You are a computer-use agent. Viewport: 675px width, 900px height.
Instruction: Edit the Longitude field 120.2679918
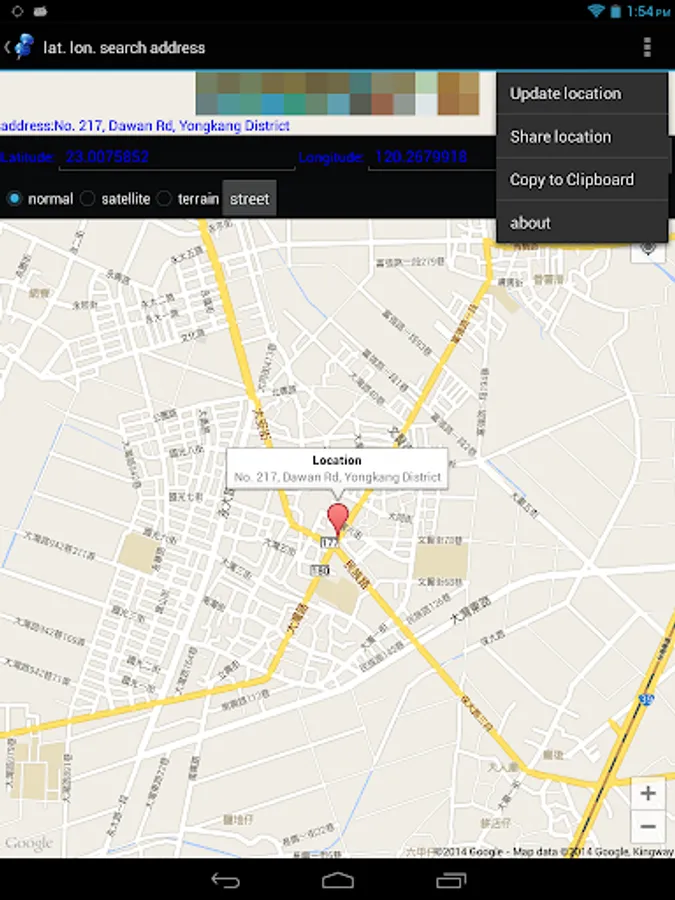[x=432, y=157]
